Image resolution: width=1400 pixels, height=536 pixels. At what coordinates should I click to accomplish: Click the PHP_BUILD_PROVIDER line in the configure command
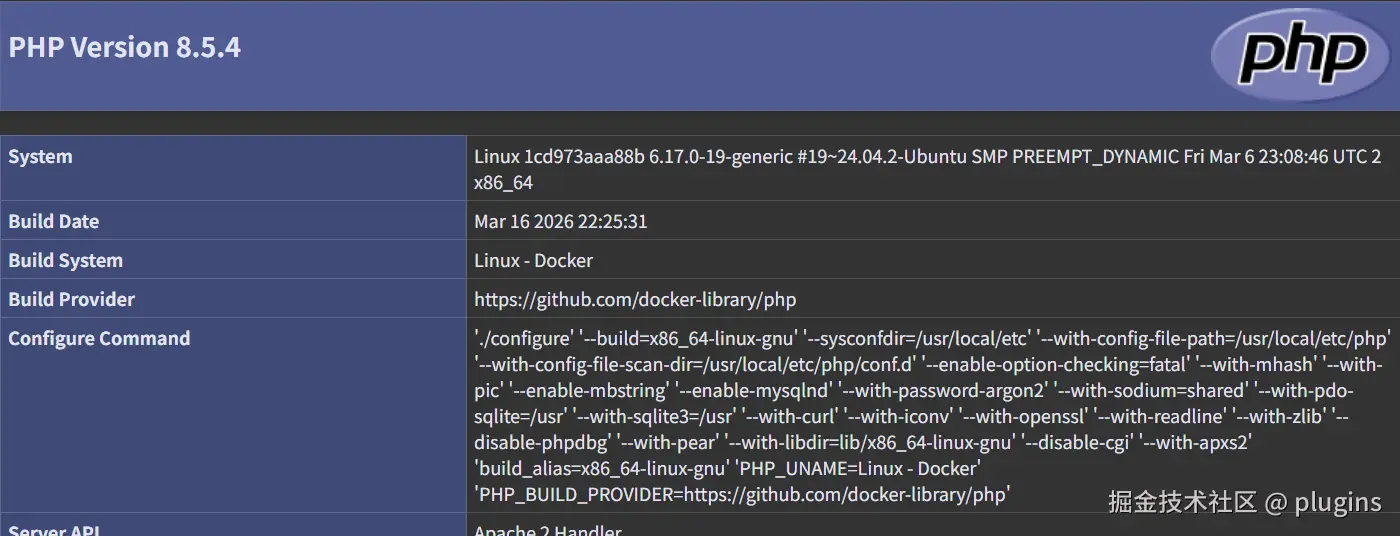(x=742, y=494)
